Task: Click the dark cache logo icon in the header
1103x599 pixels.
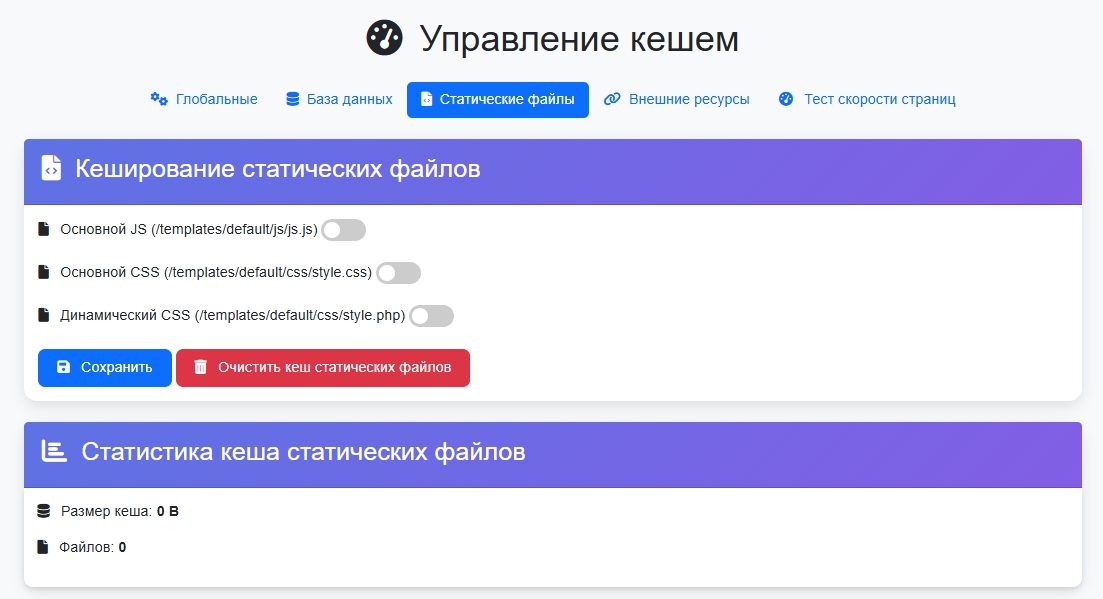Action: pos(385,38)
